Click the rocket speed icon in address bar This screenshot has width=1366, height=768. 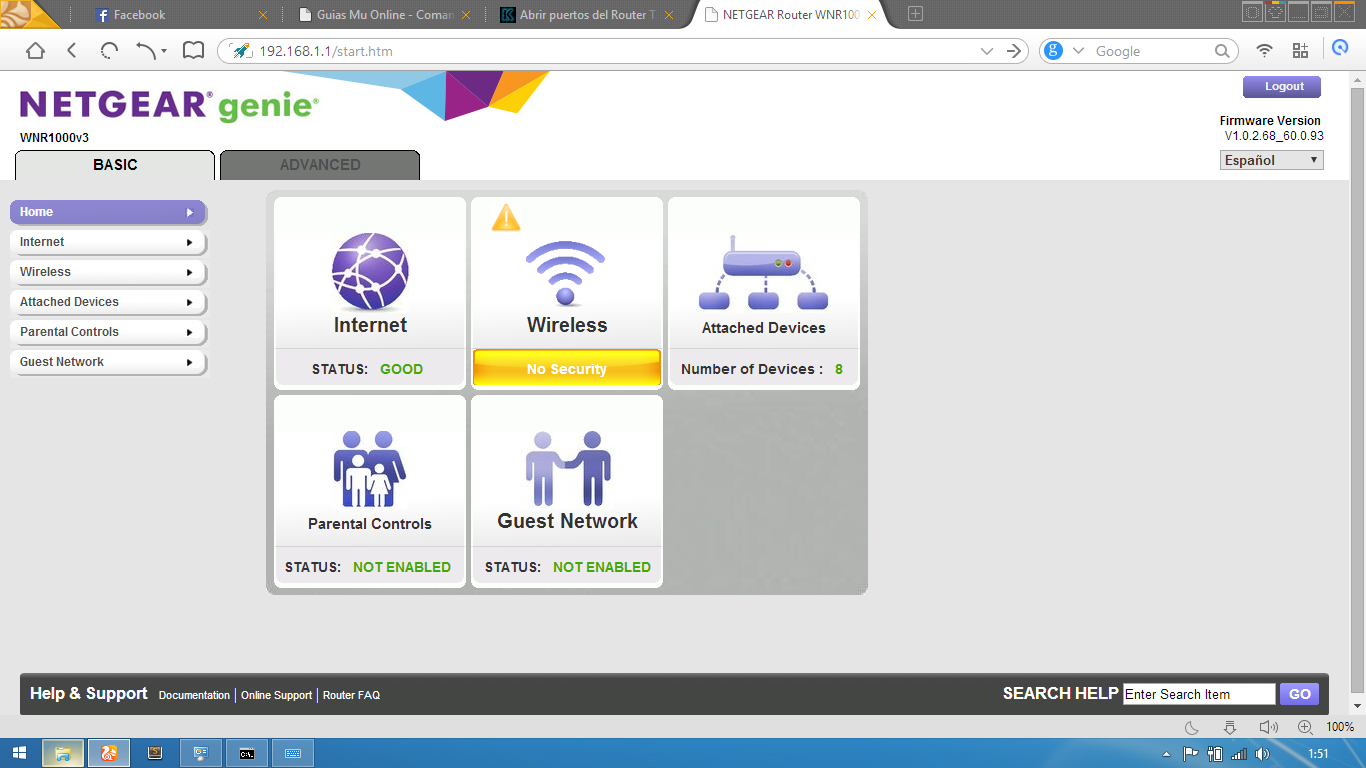pyautogui.click(x=241, y=51)
